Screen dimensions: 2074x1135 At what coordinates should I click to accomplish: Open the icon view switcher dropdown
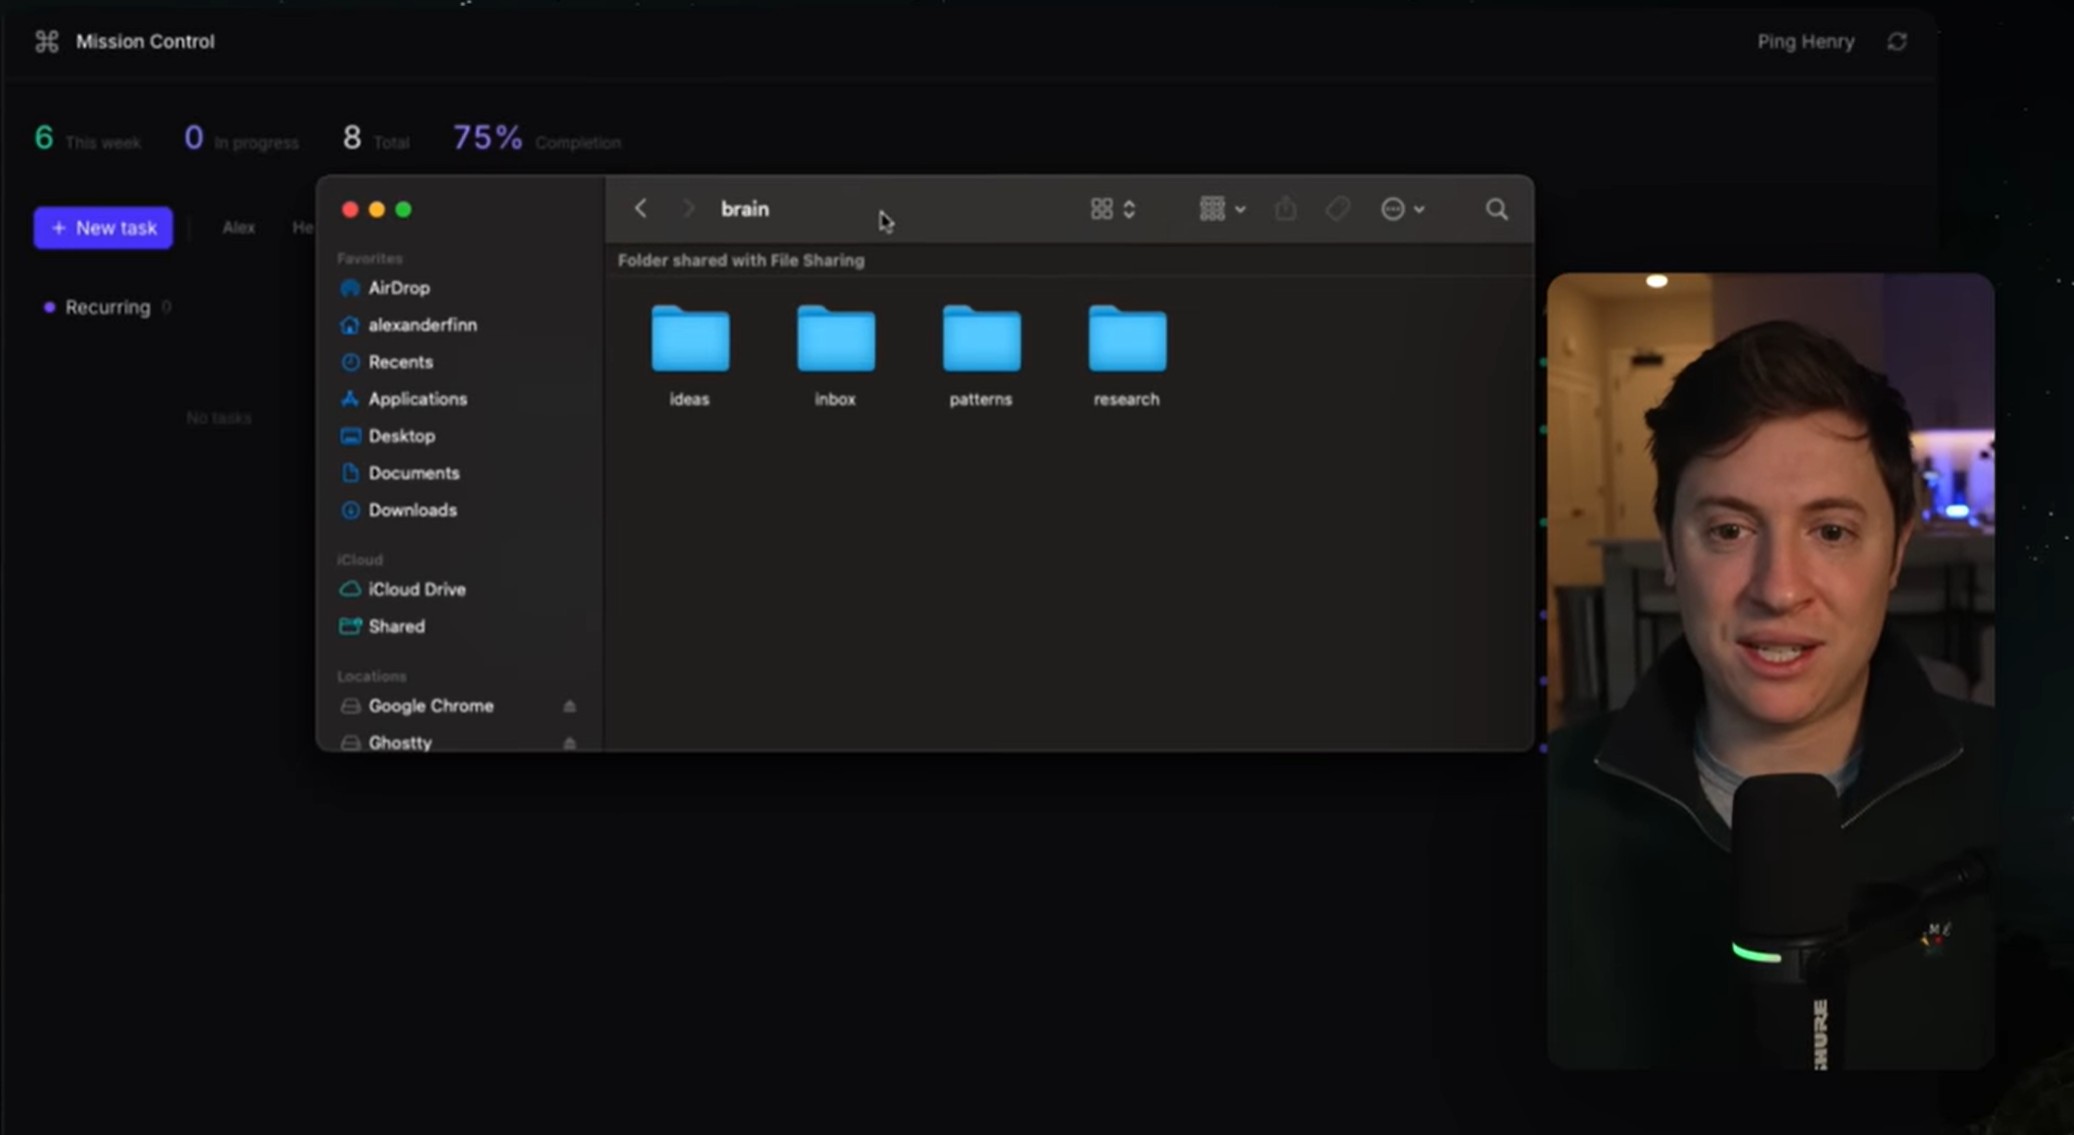[x=1113, y=209]
